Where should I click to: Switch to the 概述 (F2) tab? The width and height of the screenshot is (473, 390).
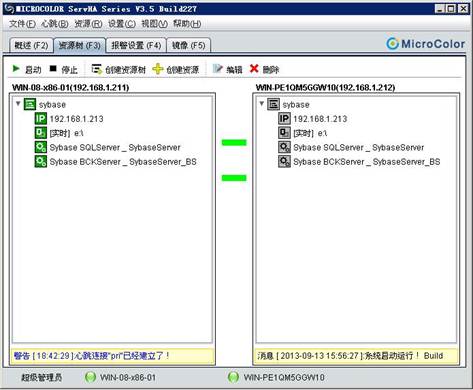coord(31,45)
